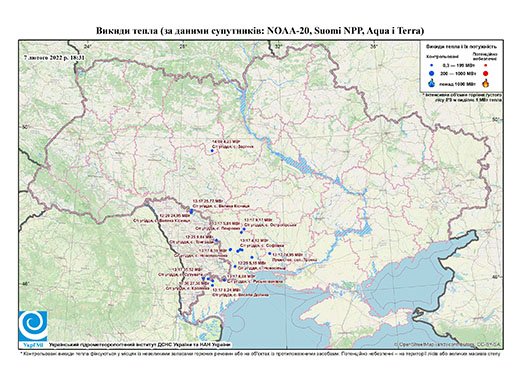520x368 pixels.
Task: Click the orange flame legend icon
Action: click(486, 83)
